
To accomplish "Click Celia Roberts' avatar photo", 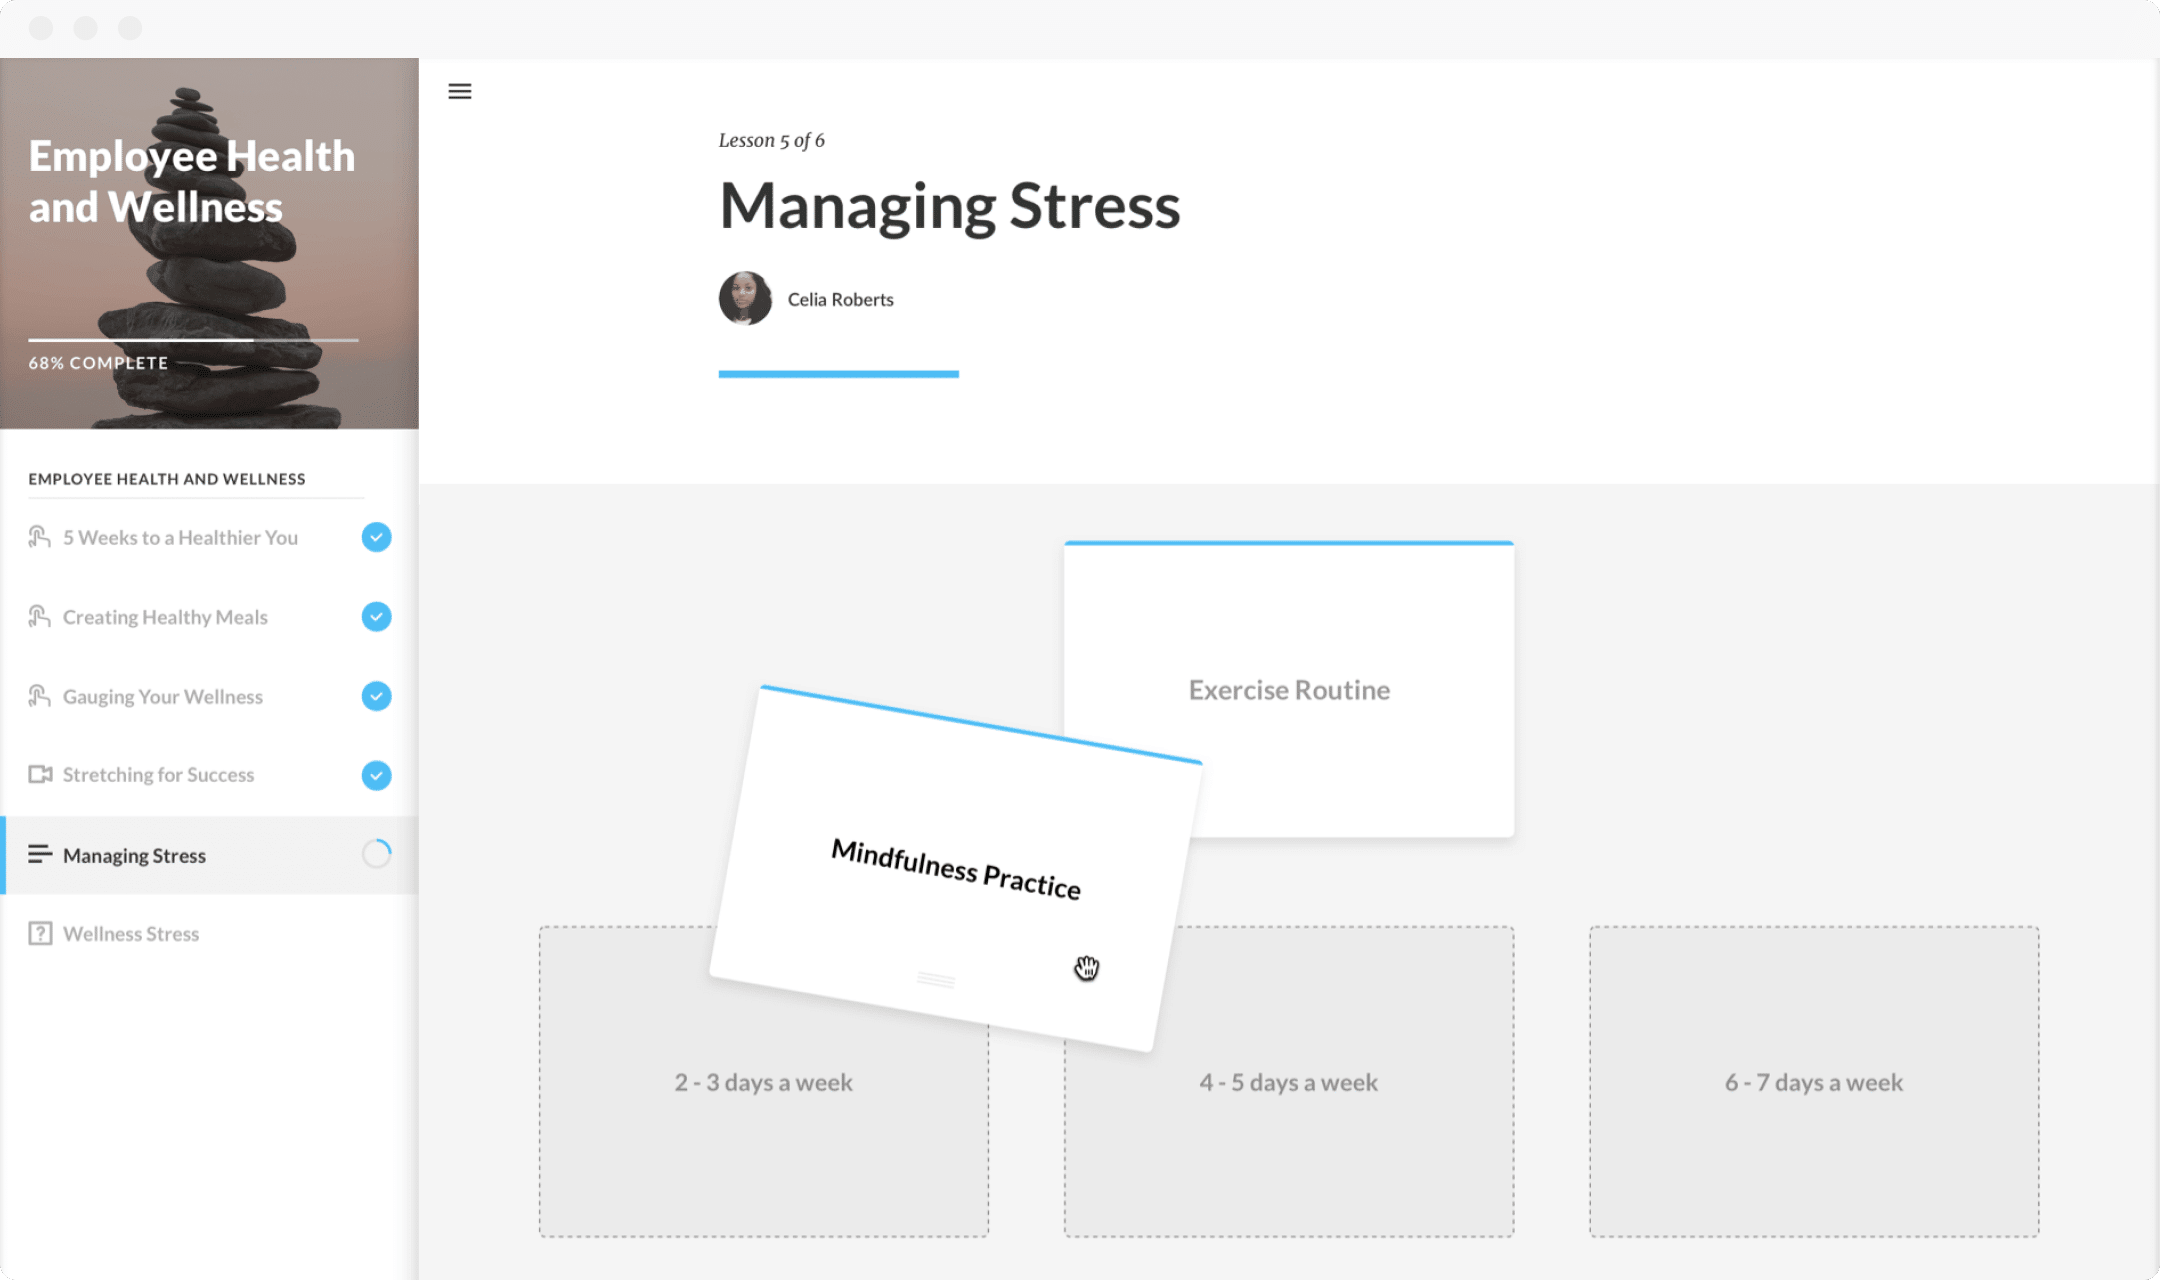I will click(744, 299).
